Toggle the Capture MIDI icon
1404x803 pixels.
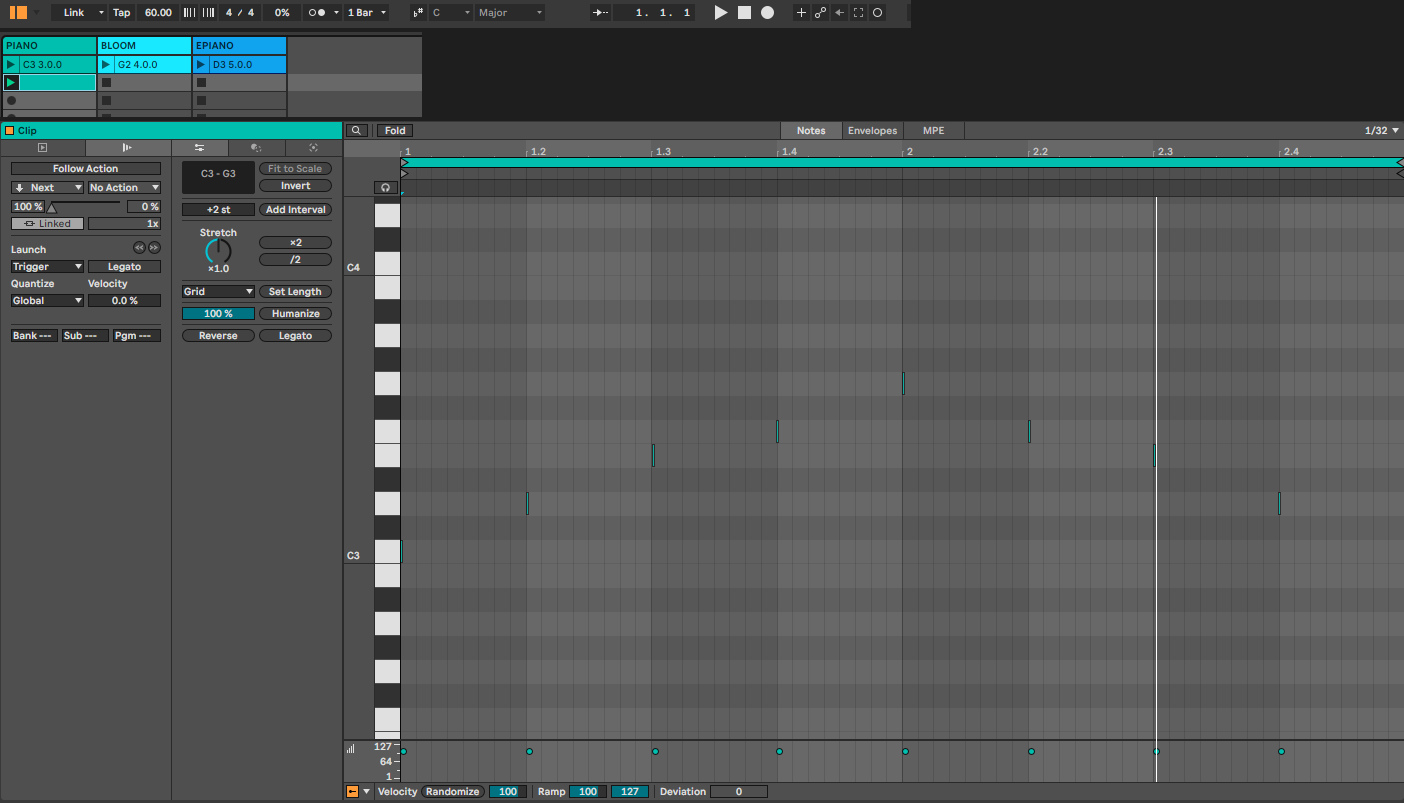tap(858, 12)
